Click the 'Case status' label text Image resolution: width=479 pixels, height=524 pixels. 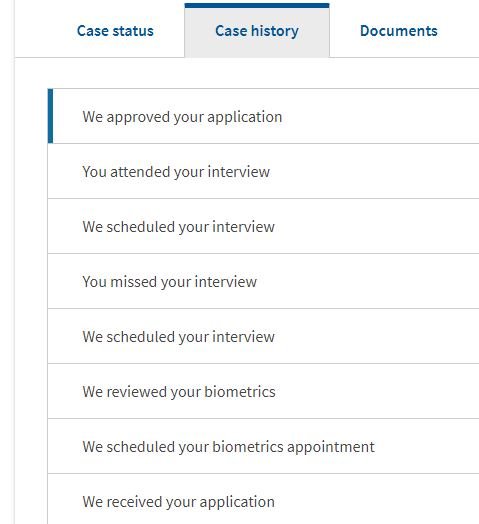click(115, 31)
